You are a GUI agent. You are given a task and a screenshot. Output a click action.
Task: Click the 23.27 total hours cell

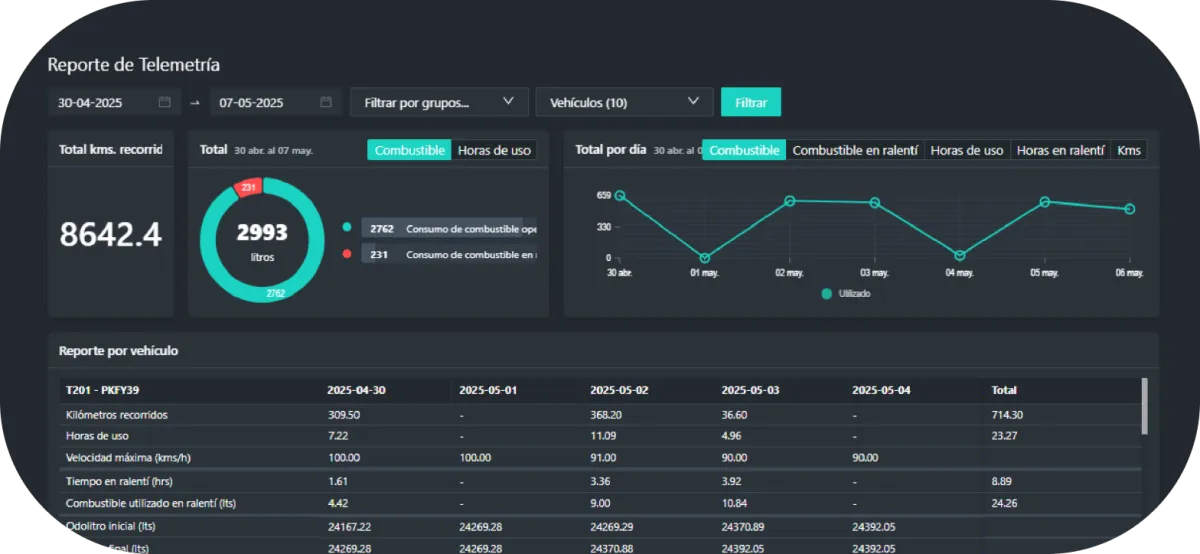1004,436
